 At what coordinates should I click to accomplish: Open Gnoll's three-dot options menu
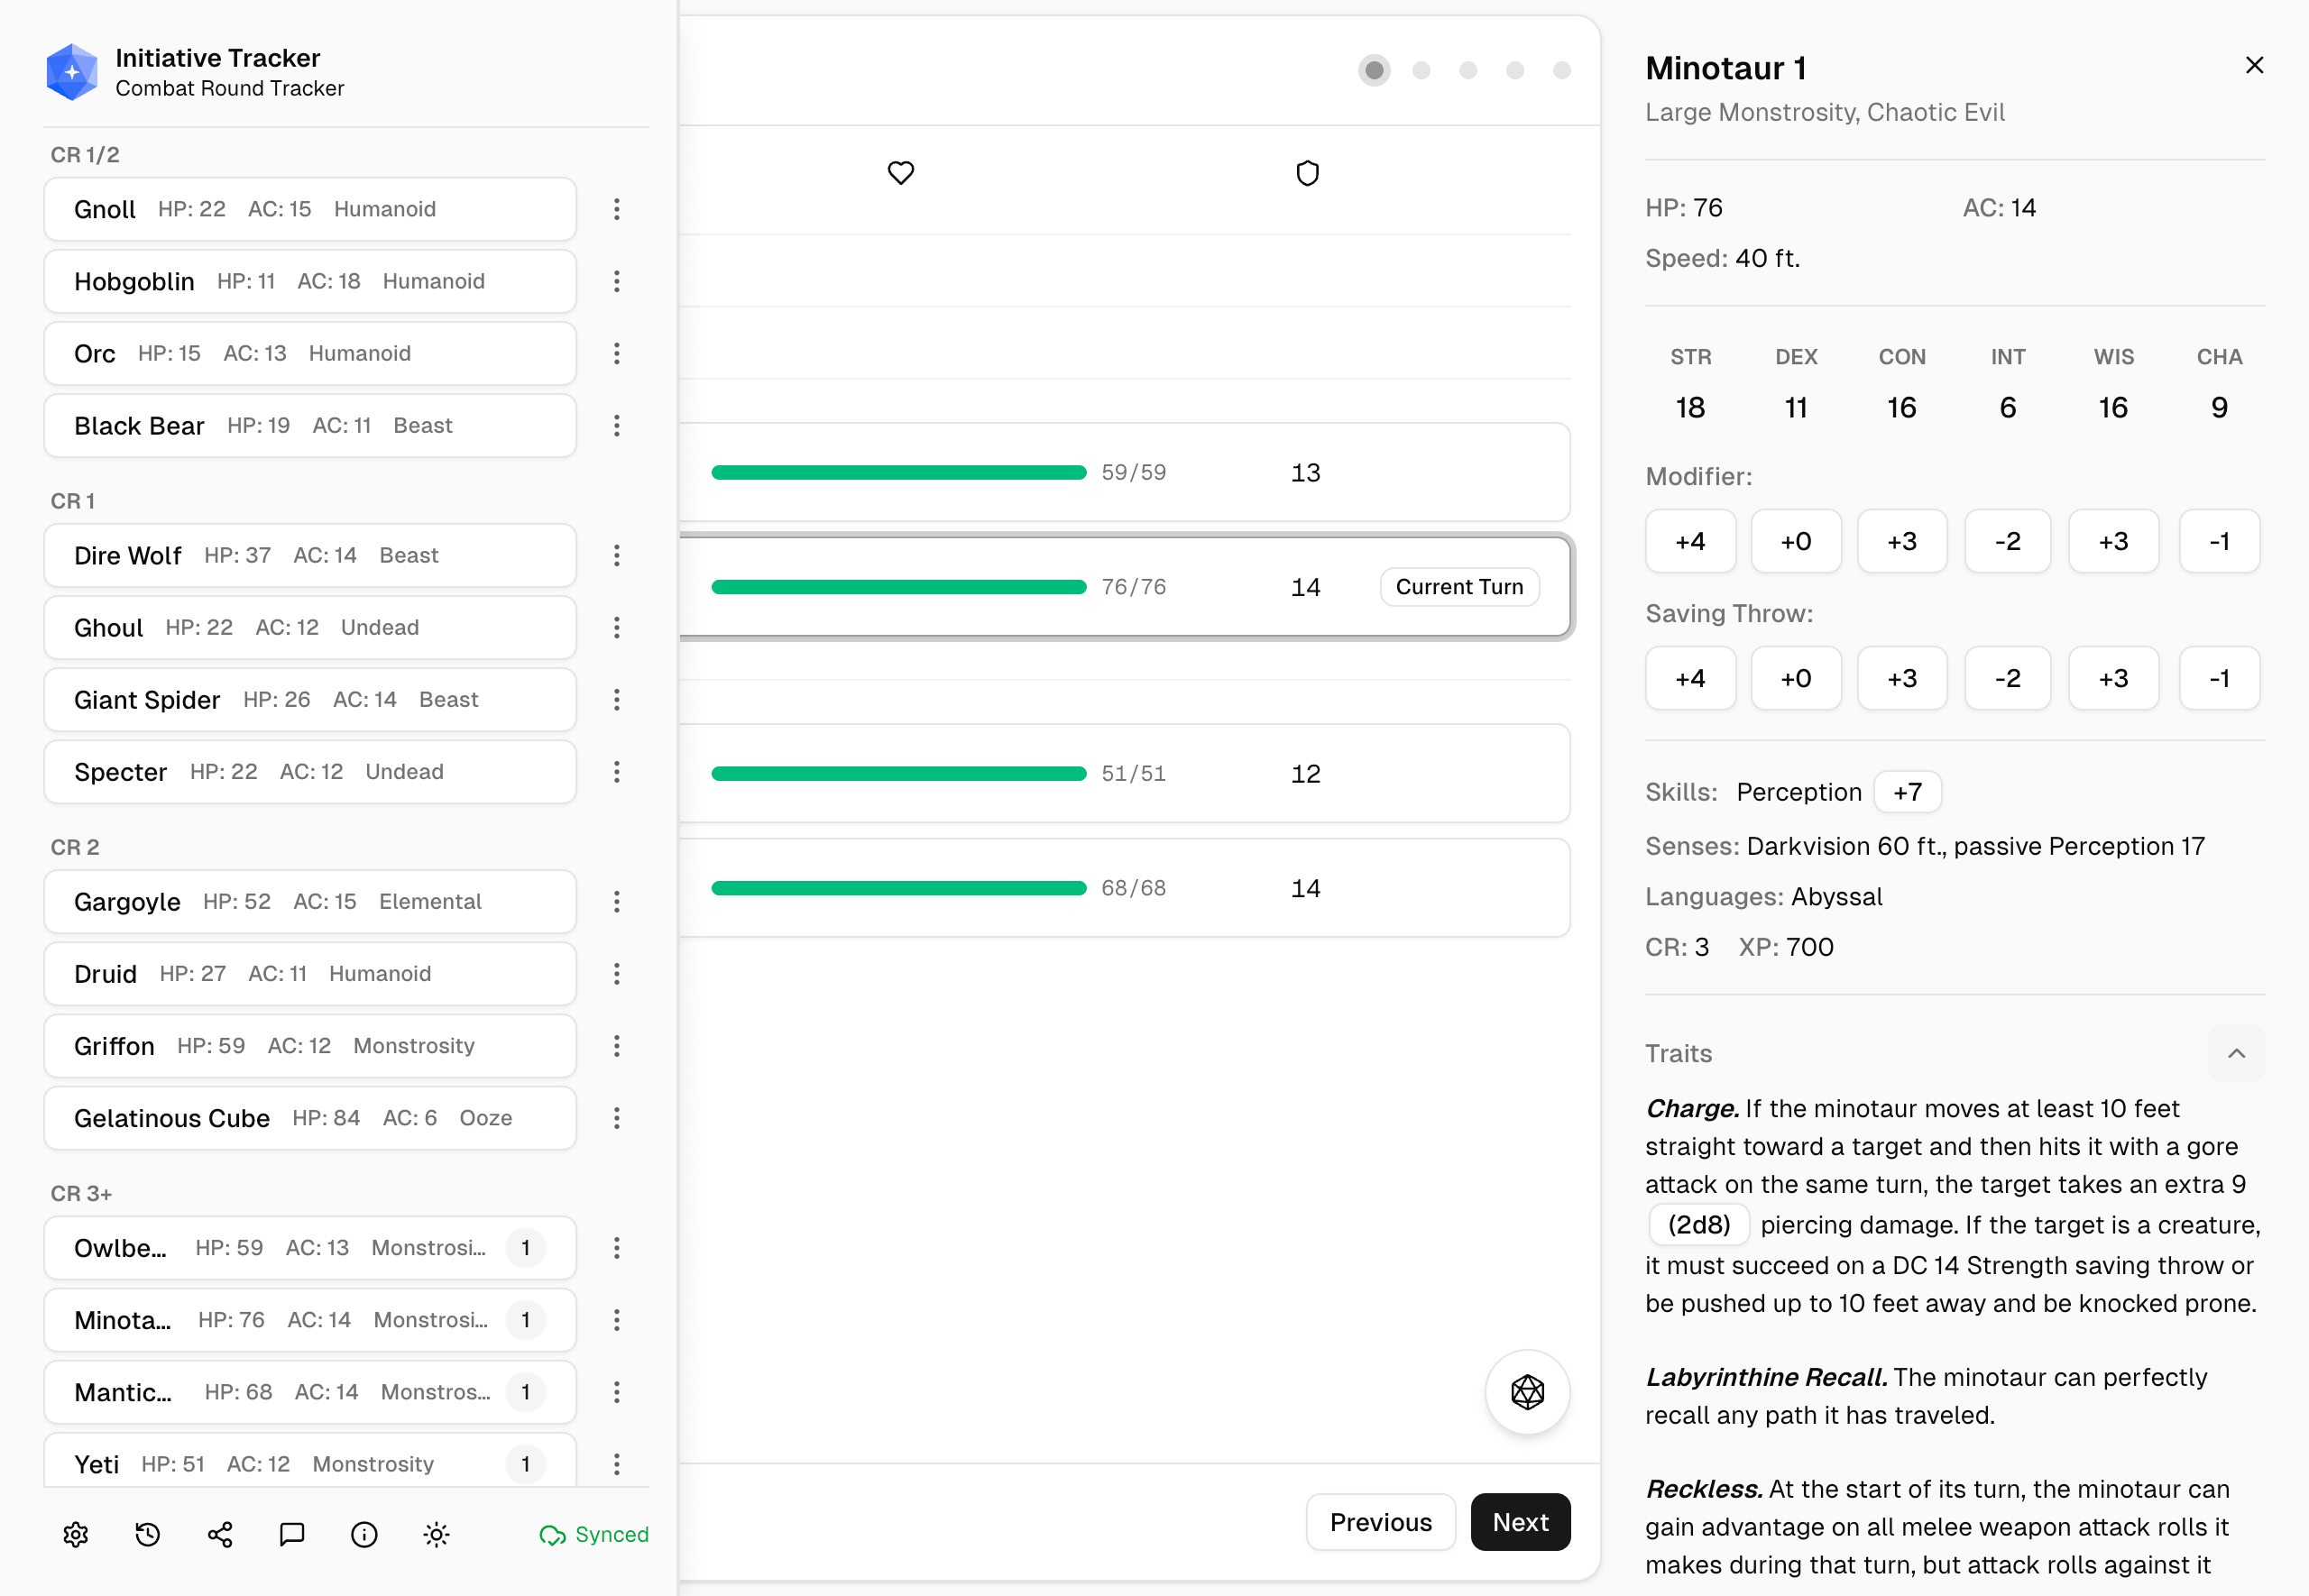coord(617,209)
